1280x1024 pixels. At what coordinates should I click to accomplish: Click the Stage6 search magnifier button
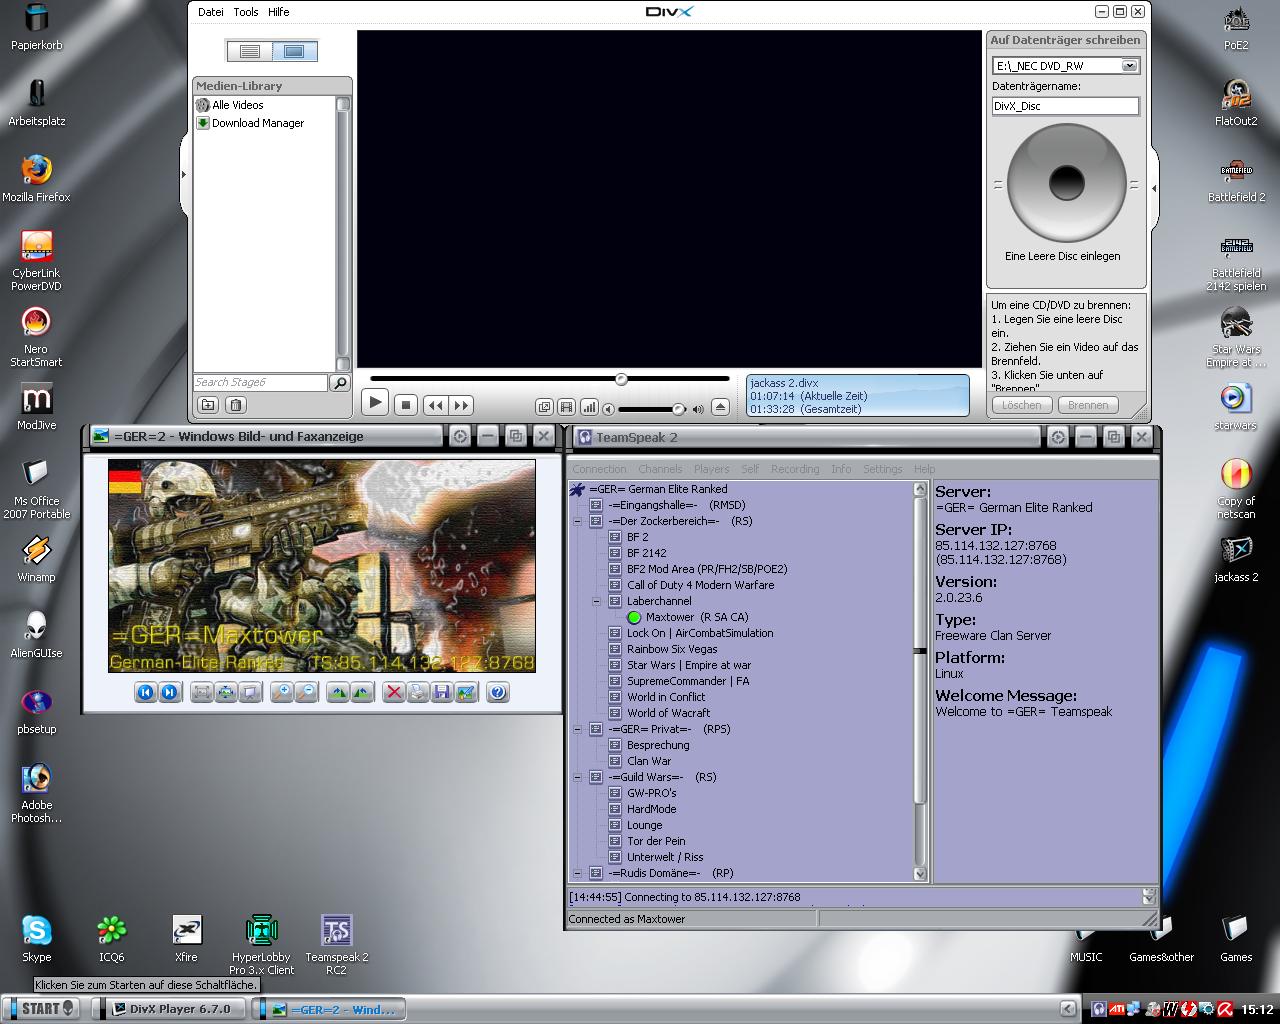pyautogui.click(x=340, y=383)
